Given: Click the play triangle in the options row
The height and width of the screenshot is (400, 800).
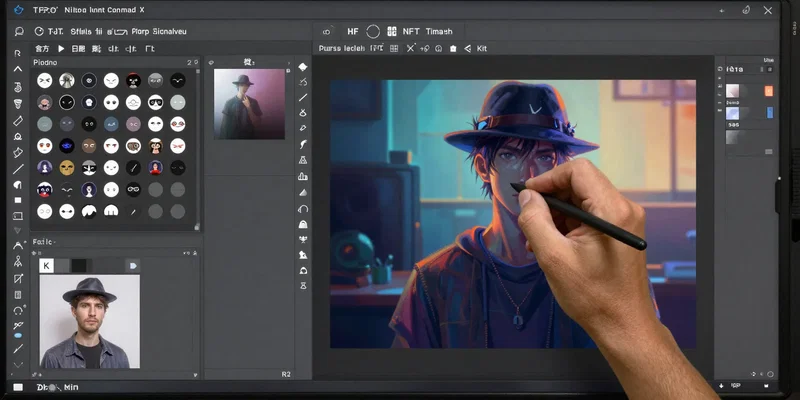Looking at the screenshot, I should click(x=61, y=48).
